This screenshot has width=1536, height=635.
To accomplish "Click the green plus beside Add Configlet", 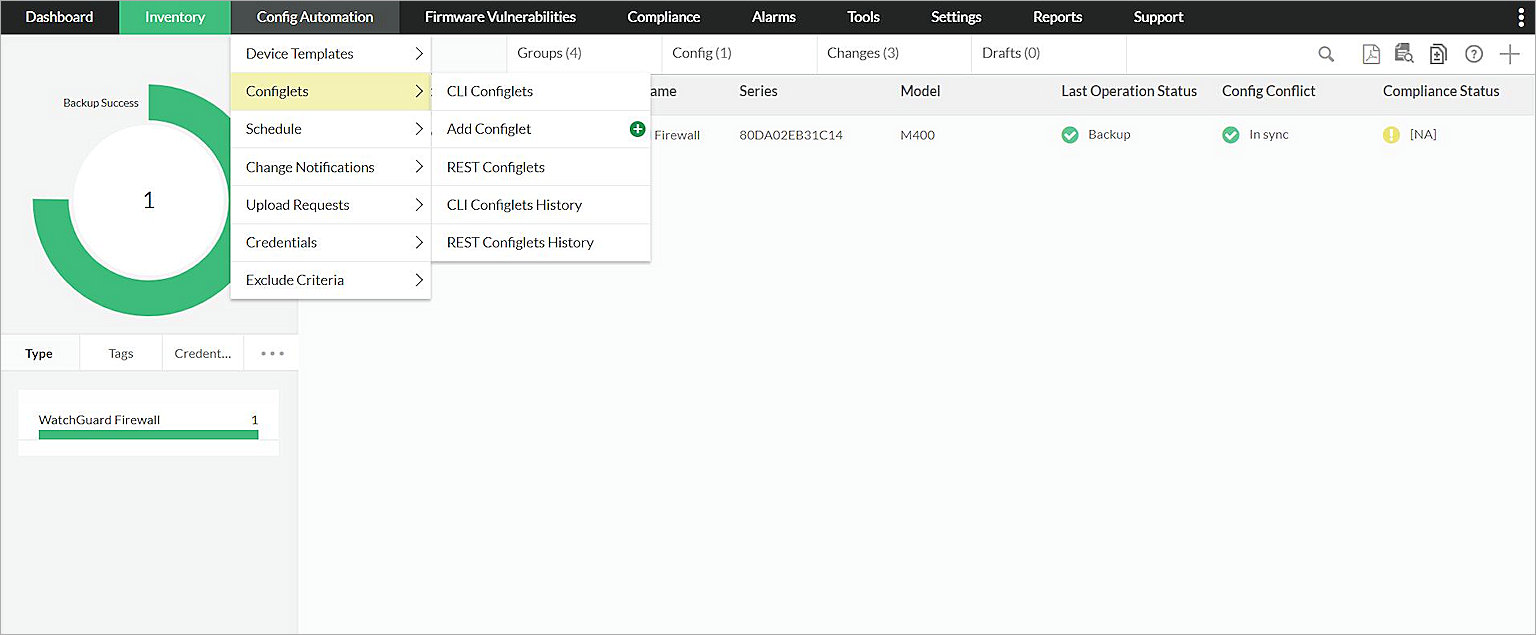I will [637, 129].
